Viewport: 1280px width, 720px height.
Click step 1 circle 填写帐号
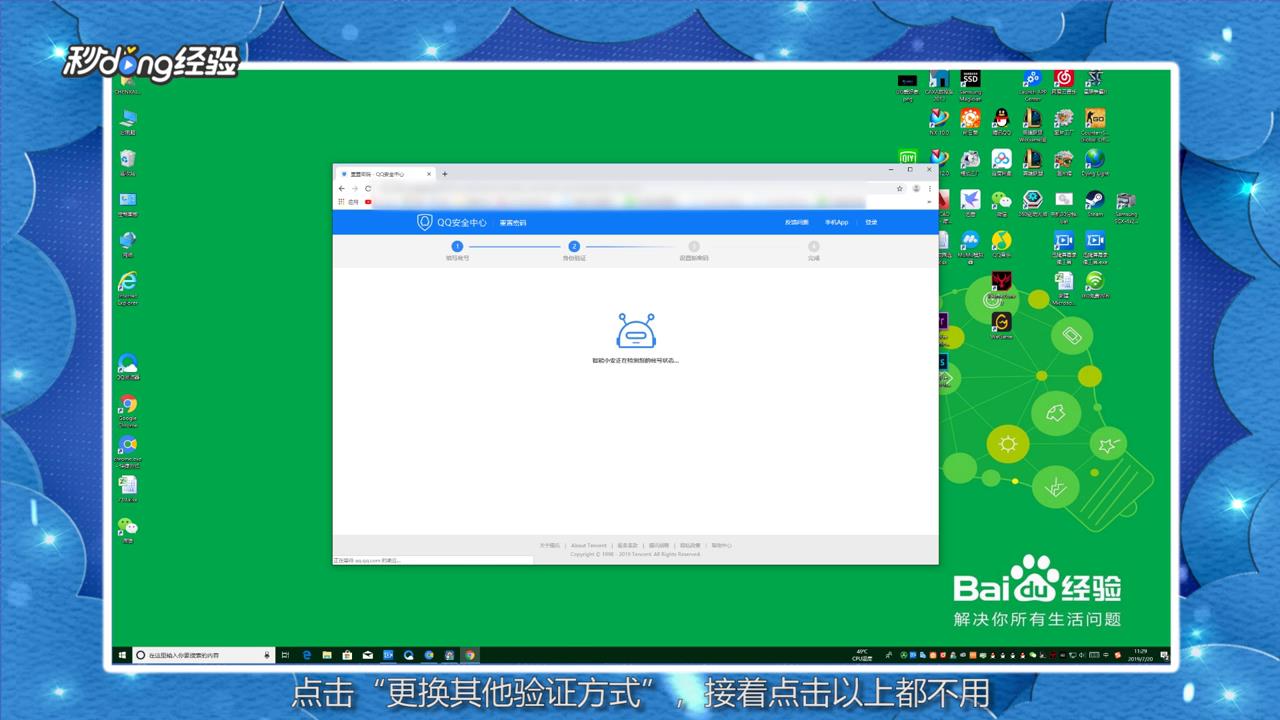point(457,246)
